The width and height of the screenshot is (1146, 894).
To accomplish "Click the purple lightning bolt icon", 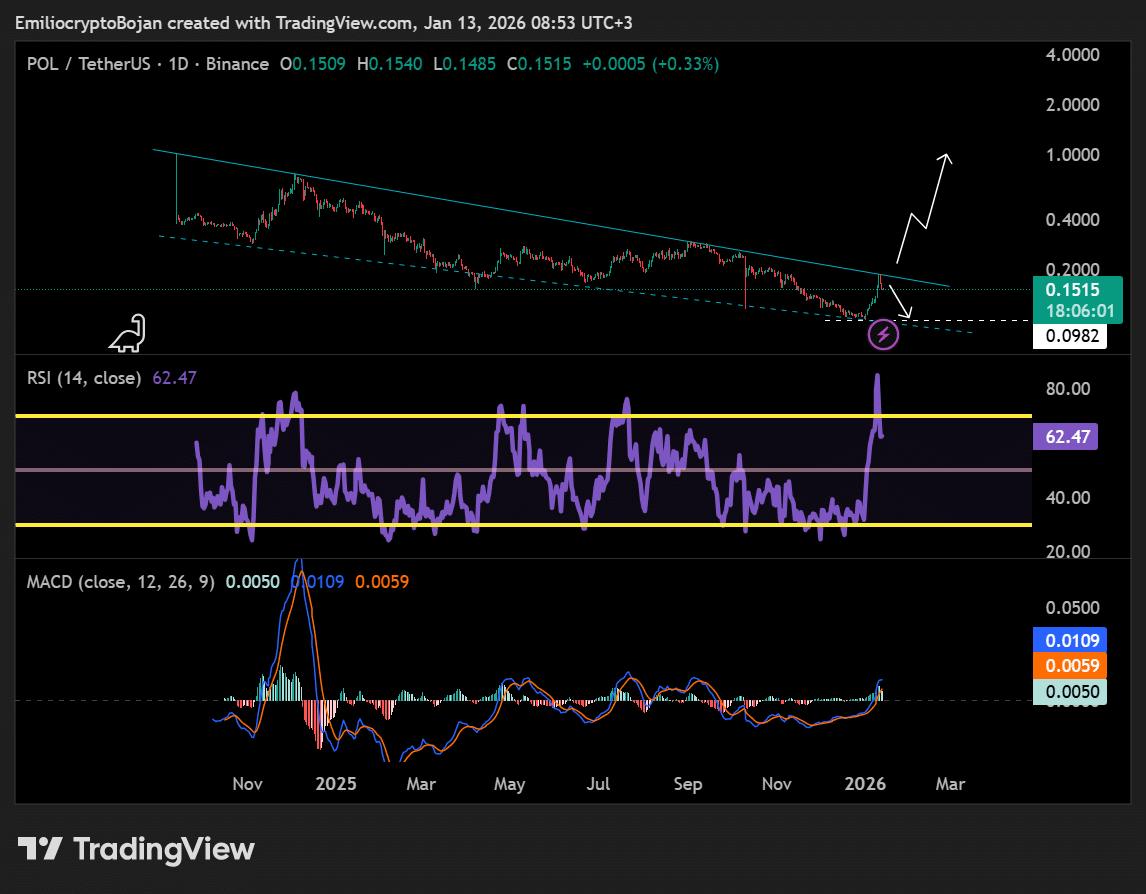I will pos(883,334).
